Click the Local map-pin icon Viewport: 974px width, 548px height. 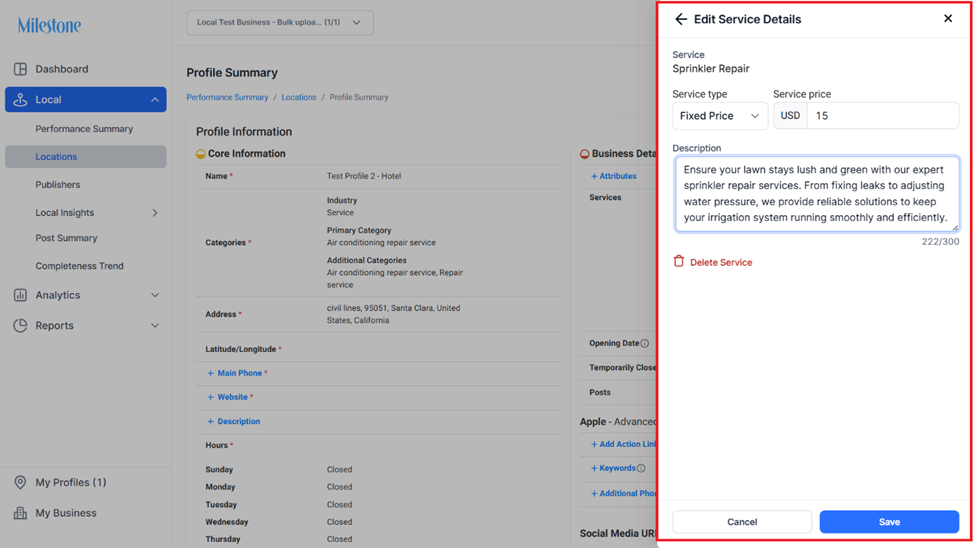pyautogui.click(x=20, y=99)
